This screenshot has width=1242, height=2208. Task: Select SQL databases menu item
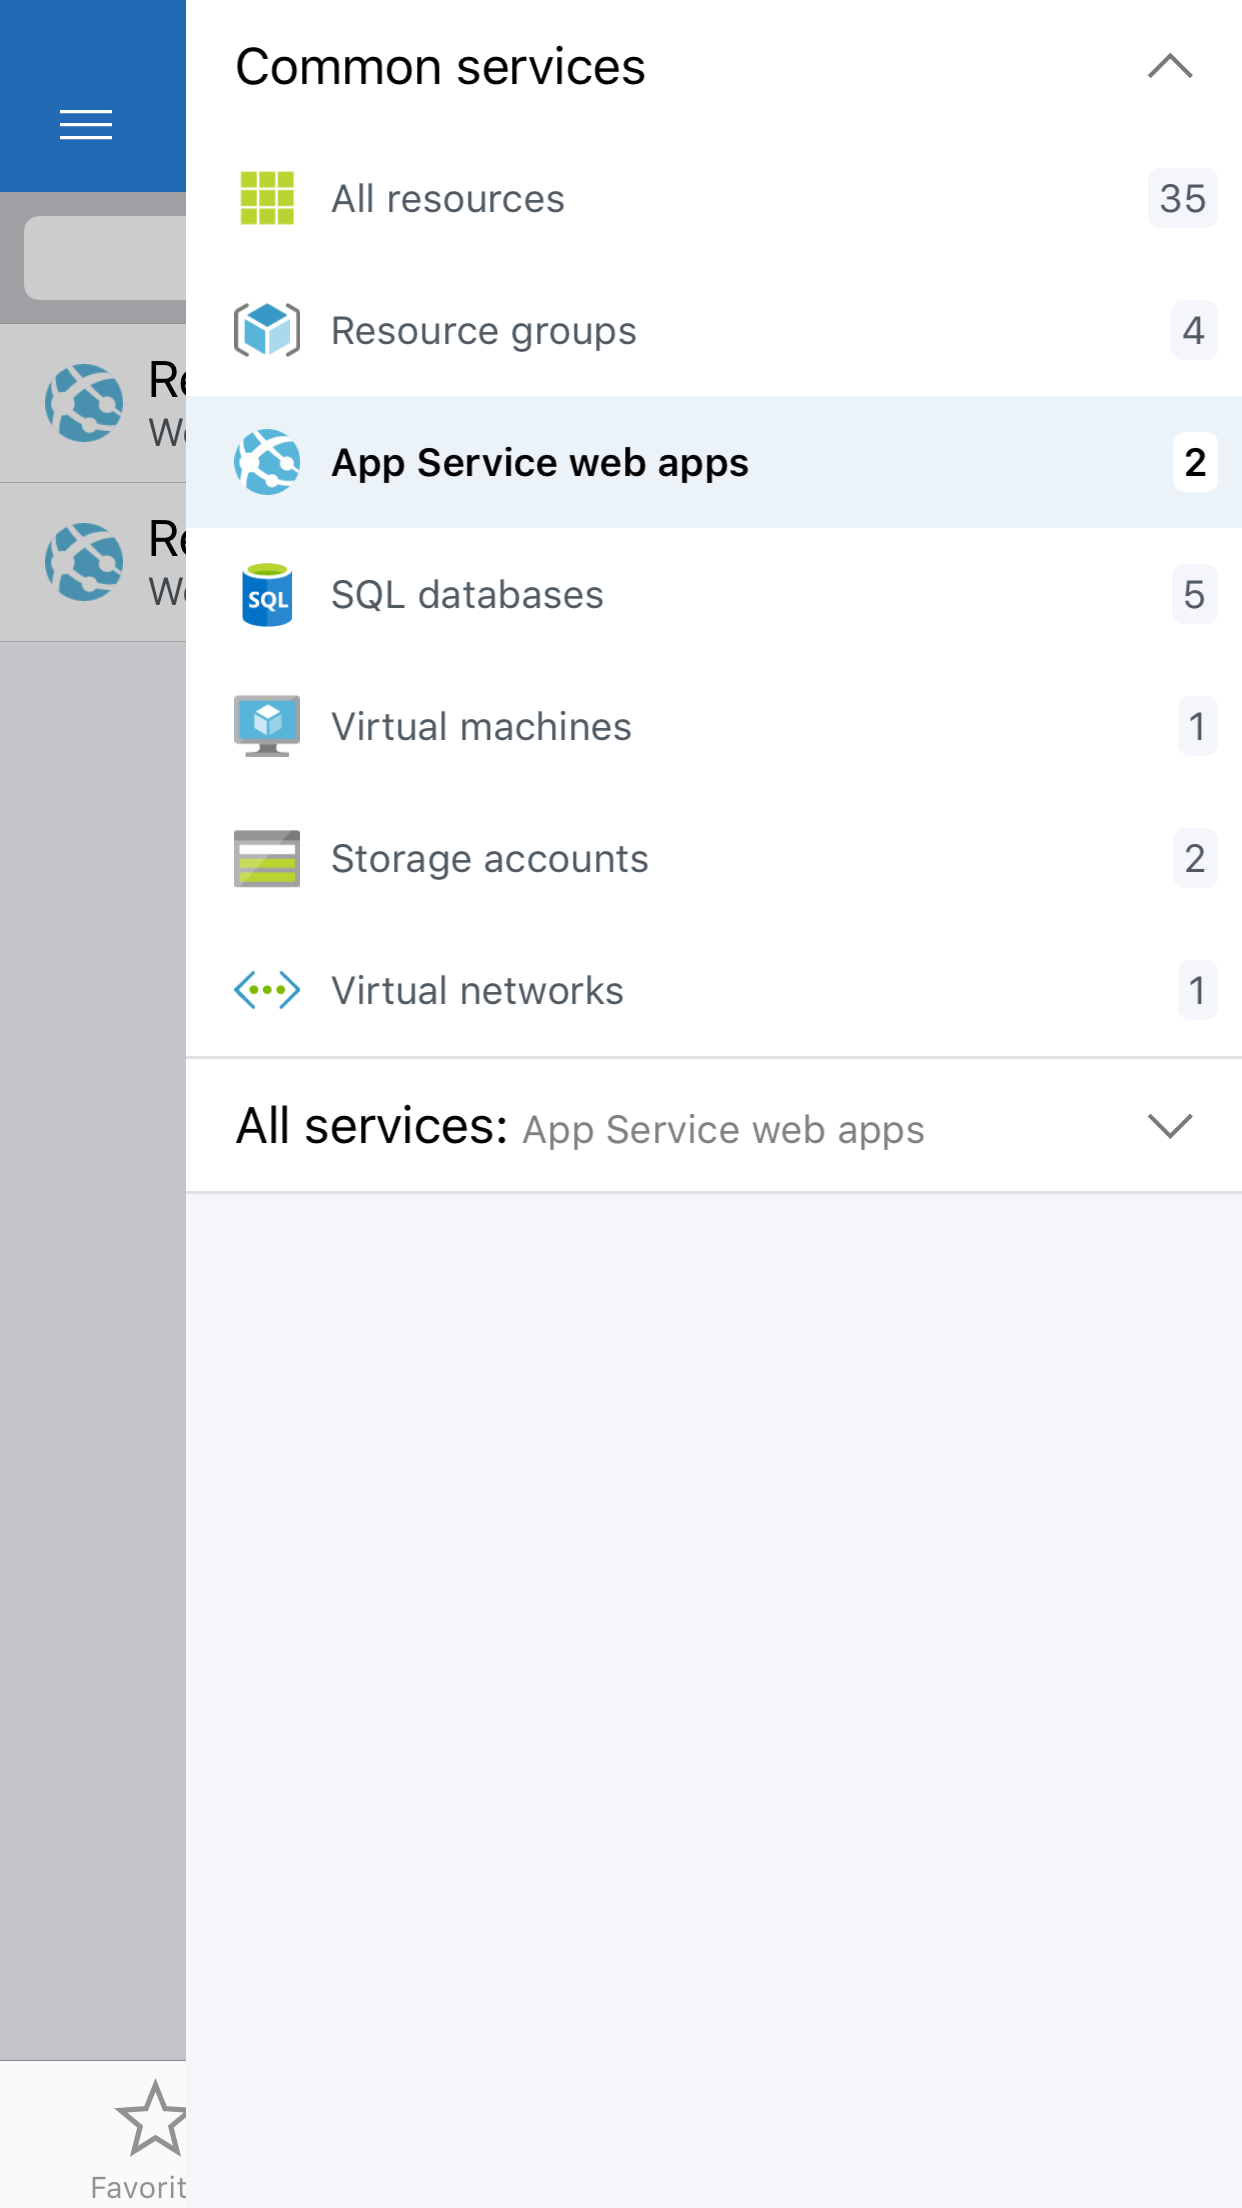[x=714, y=594]
